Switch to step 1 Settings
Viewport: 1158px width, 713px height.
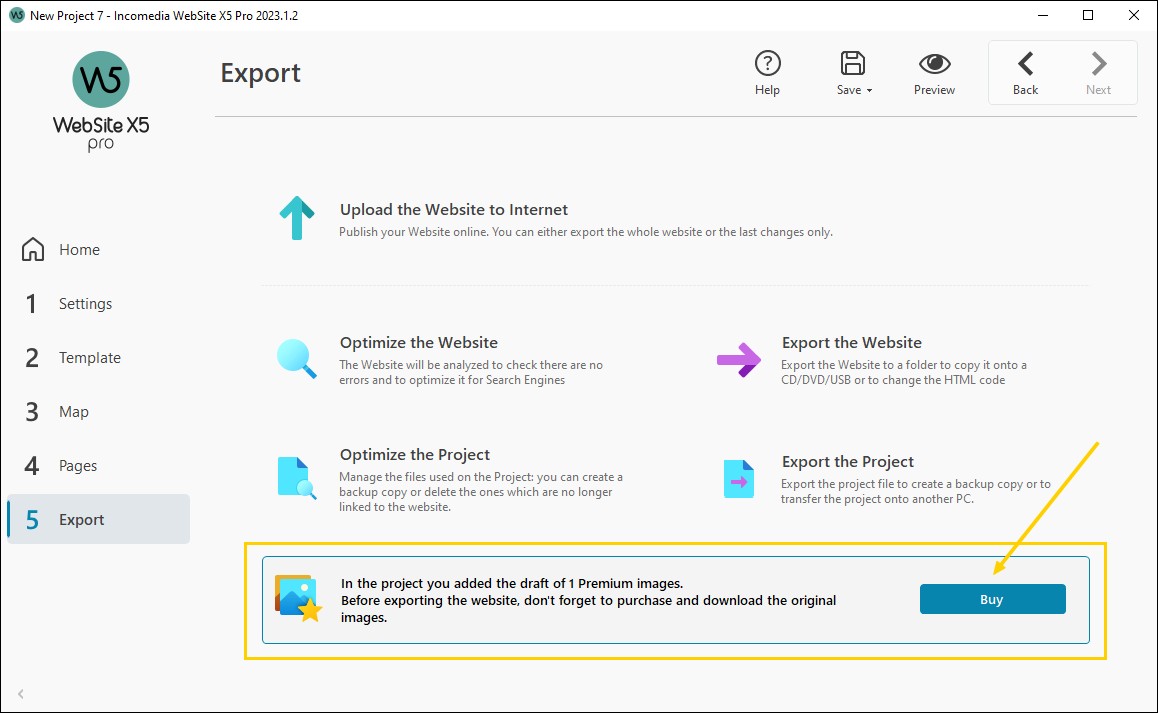(x=85, y=303)
